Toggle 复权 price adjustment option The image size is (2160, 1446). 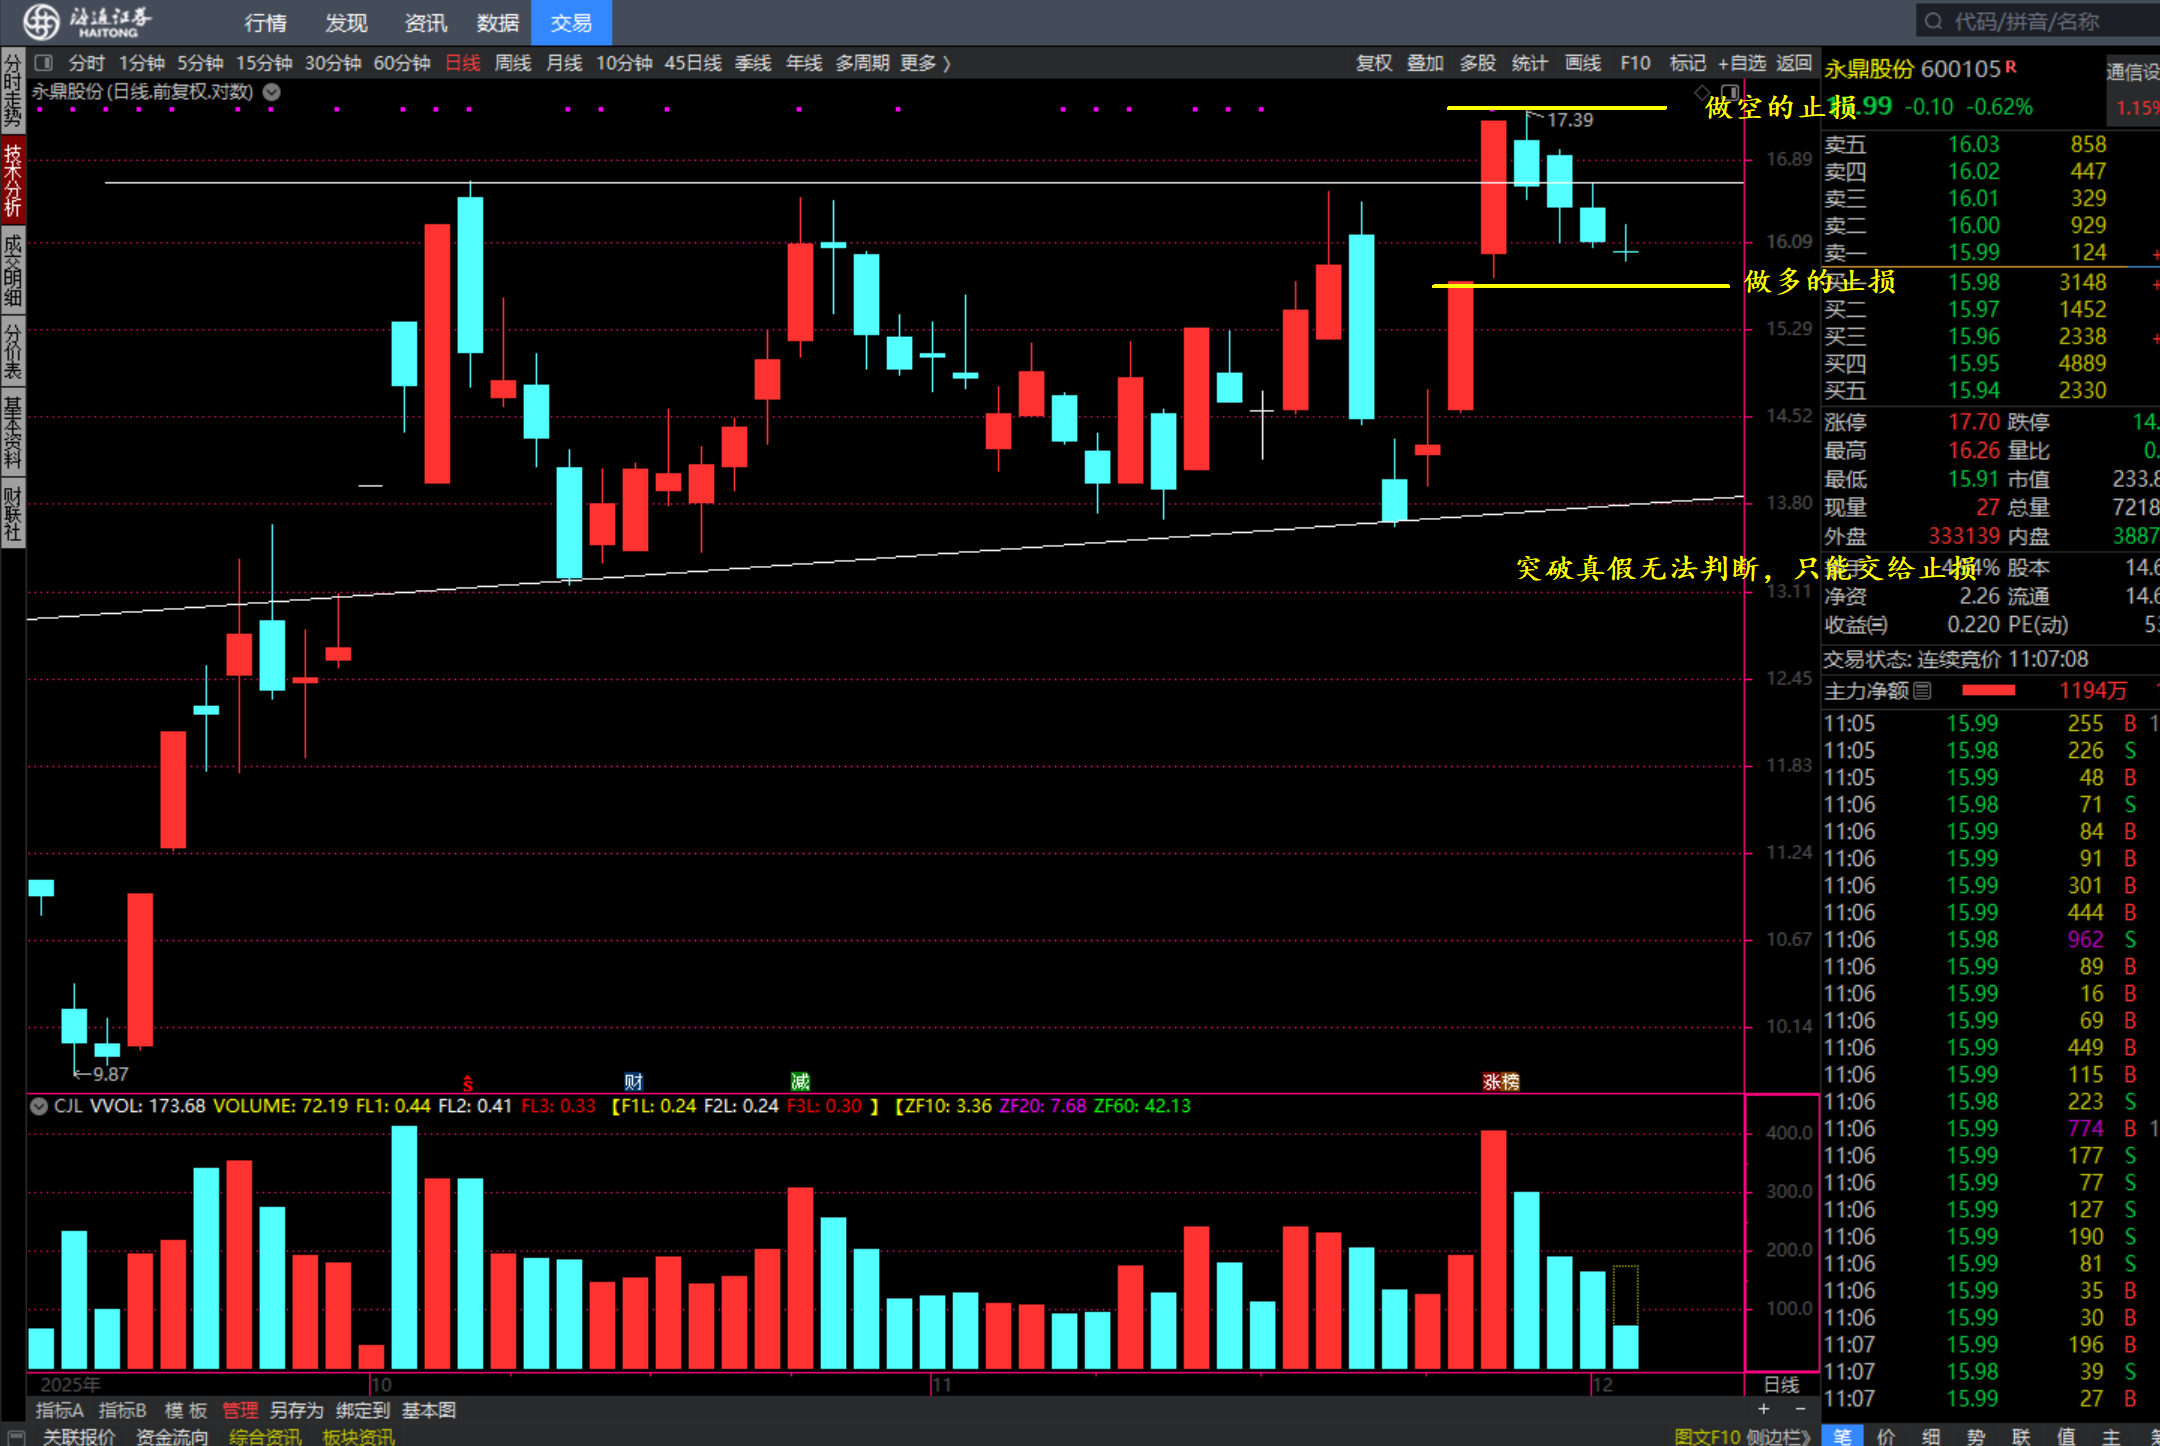pos(1373,63)
